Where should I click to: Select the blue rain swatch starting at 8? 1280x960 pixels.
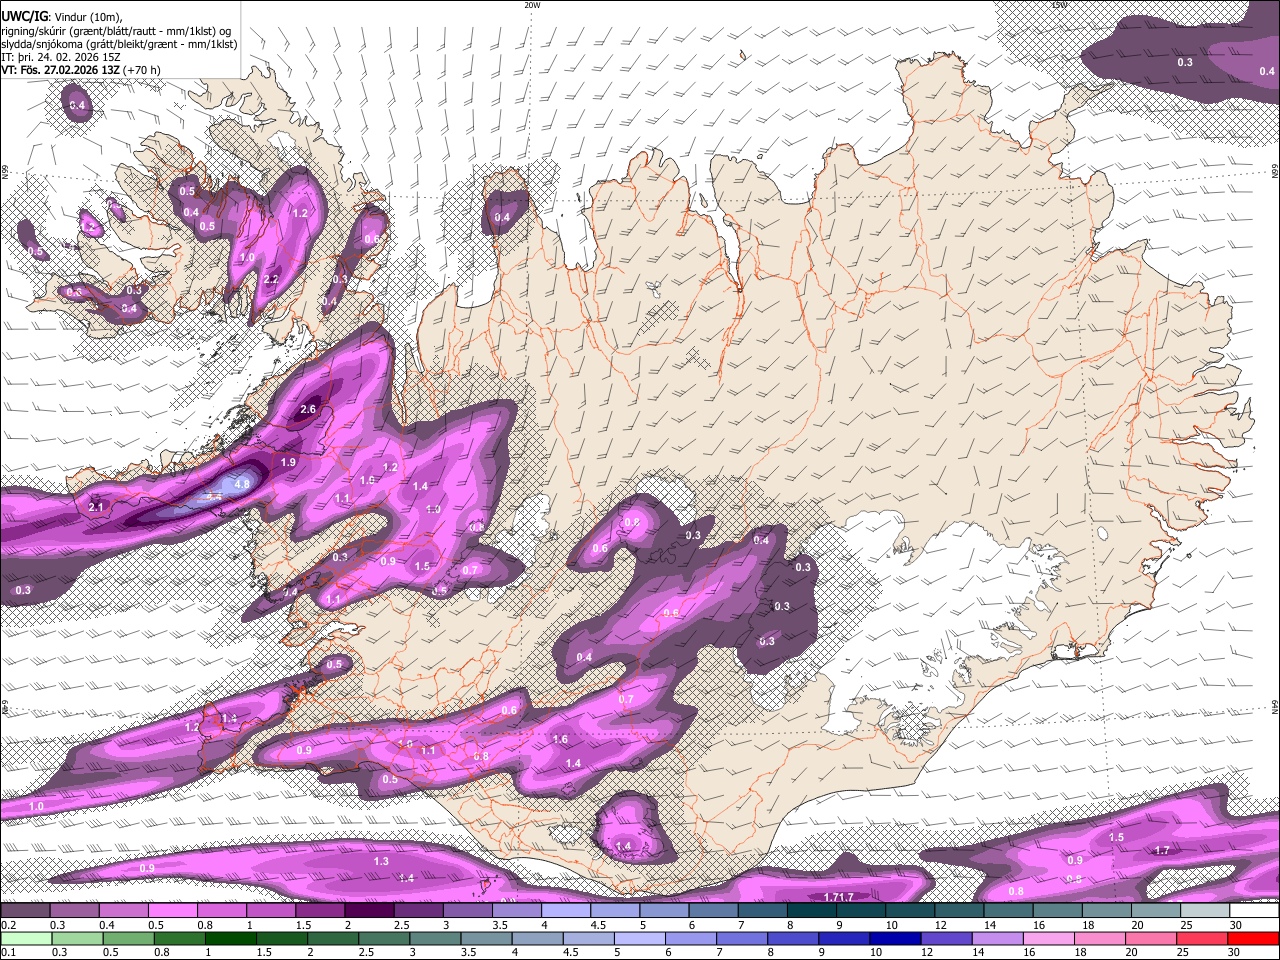tap(793, 938)
